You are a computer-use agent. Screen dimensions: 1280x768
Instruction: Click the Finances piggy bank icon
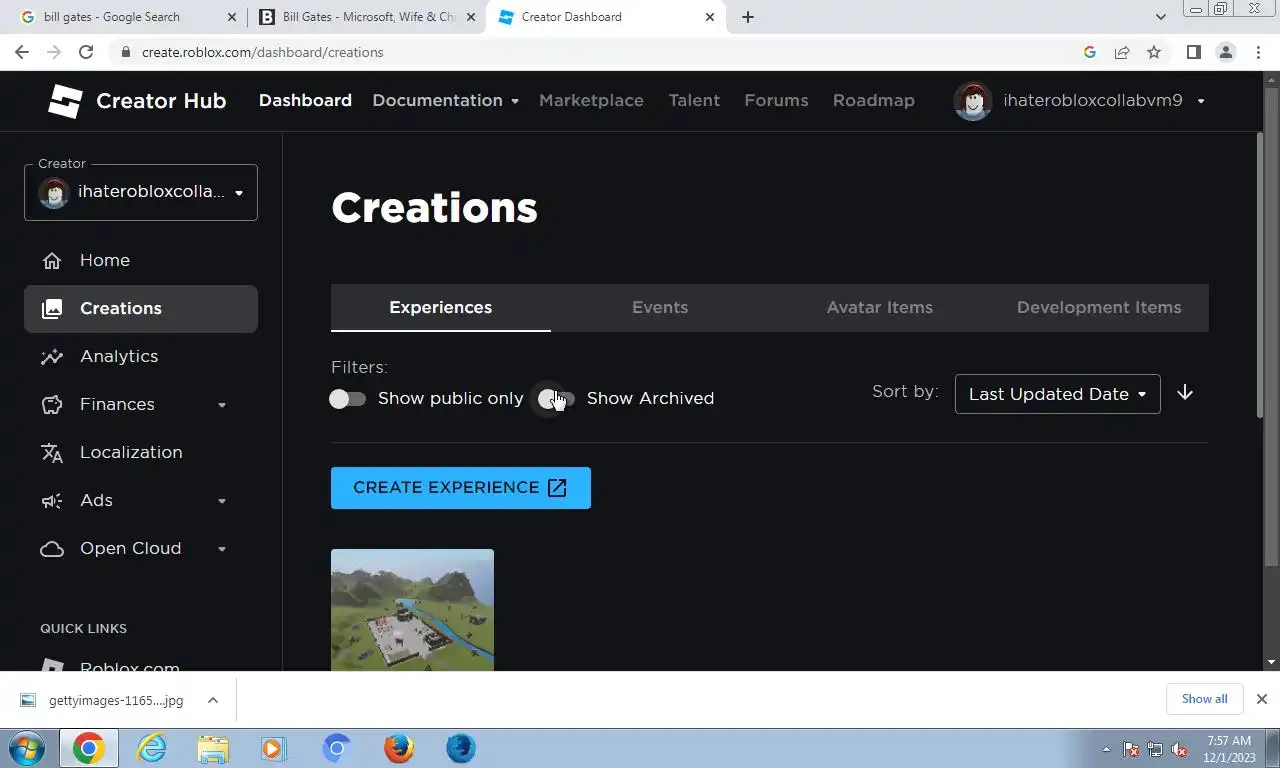click(52, 405)
